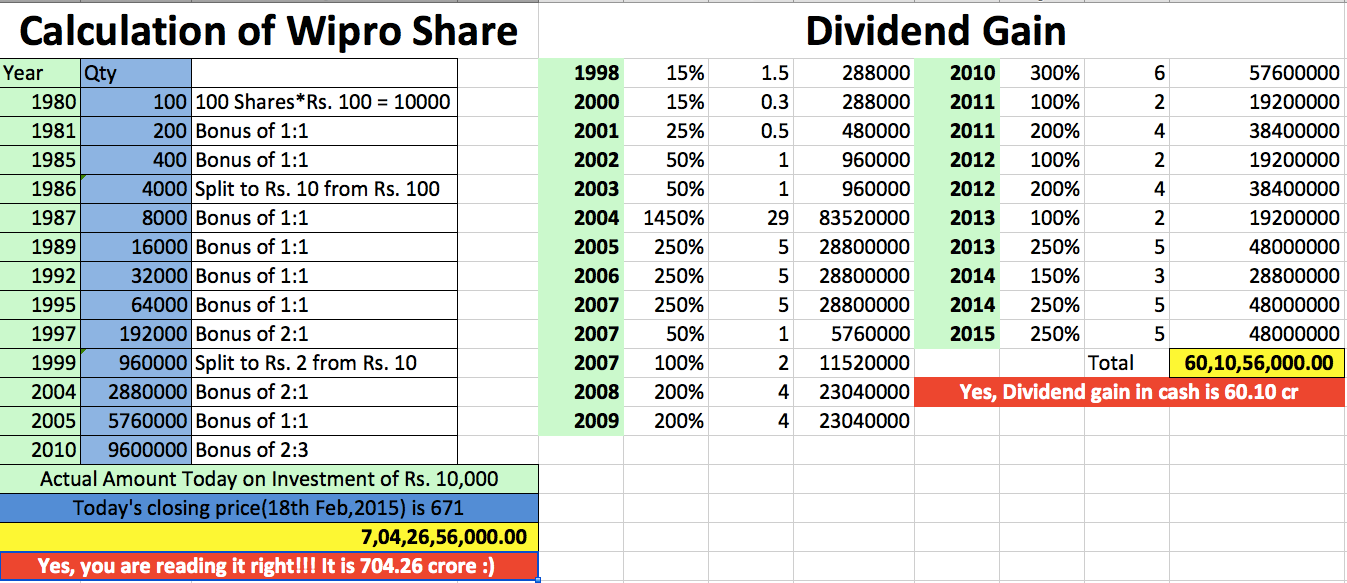Click the dividend amount 57600000
The image size is (1347, 583).
1258,73
